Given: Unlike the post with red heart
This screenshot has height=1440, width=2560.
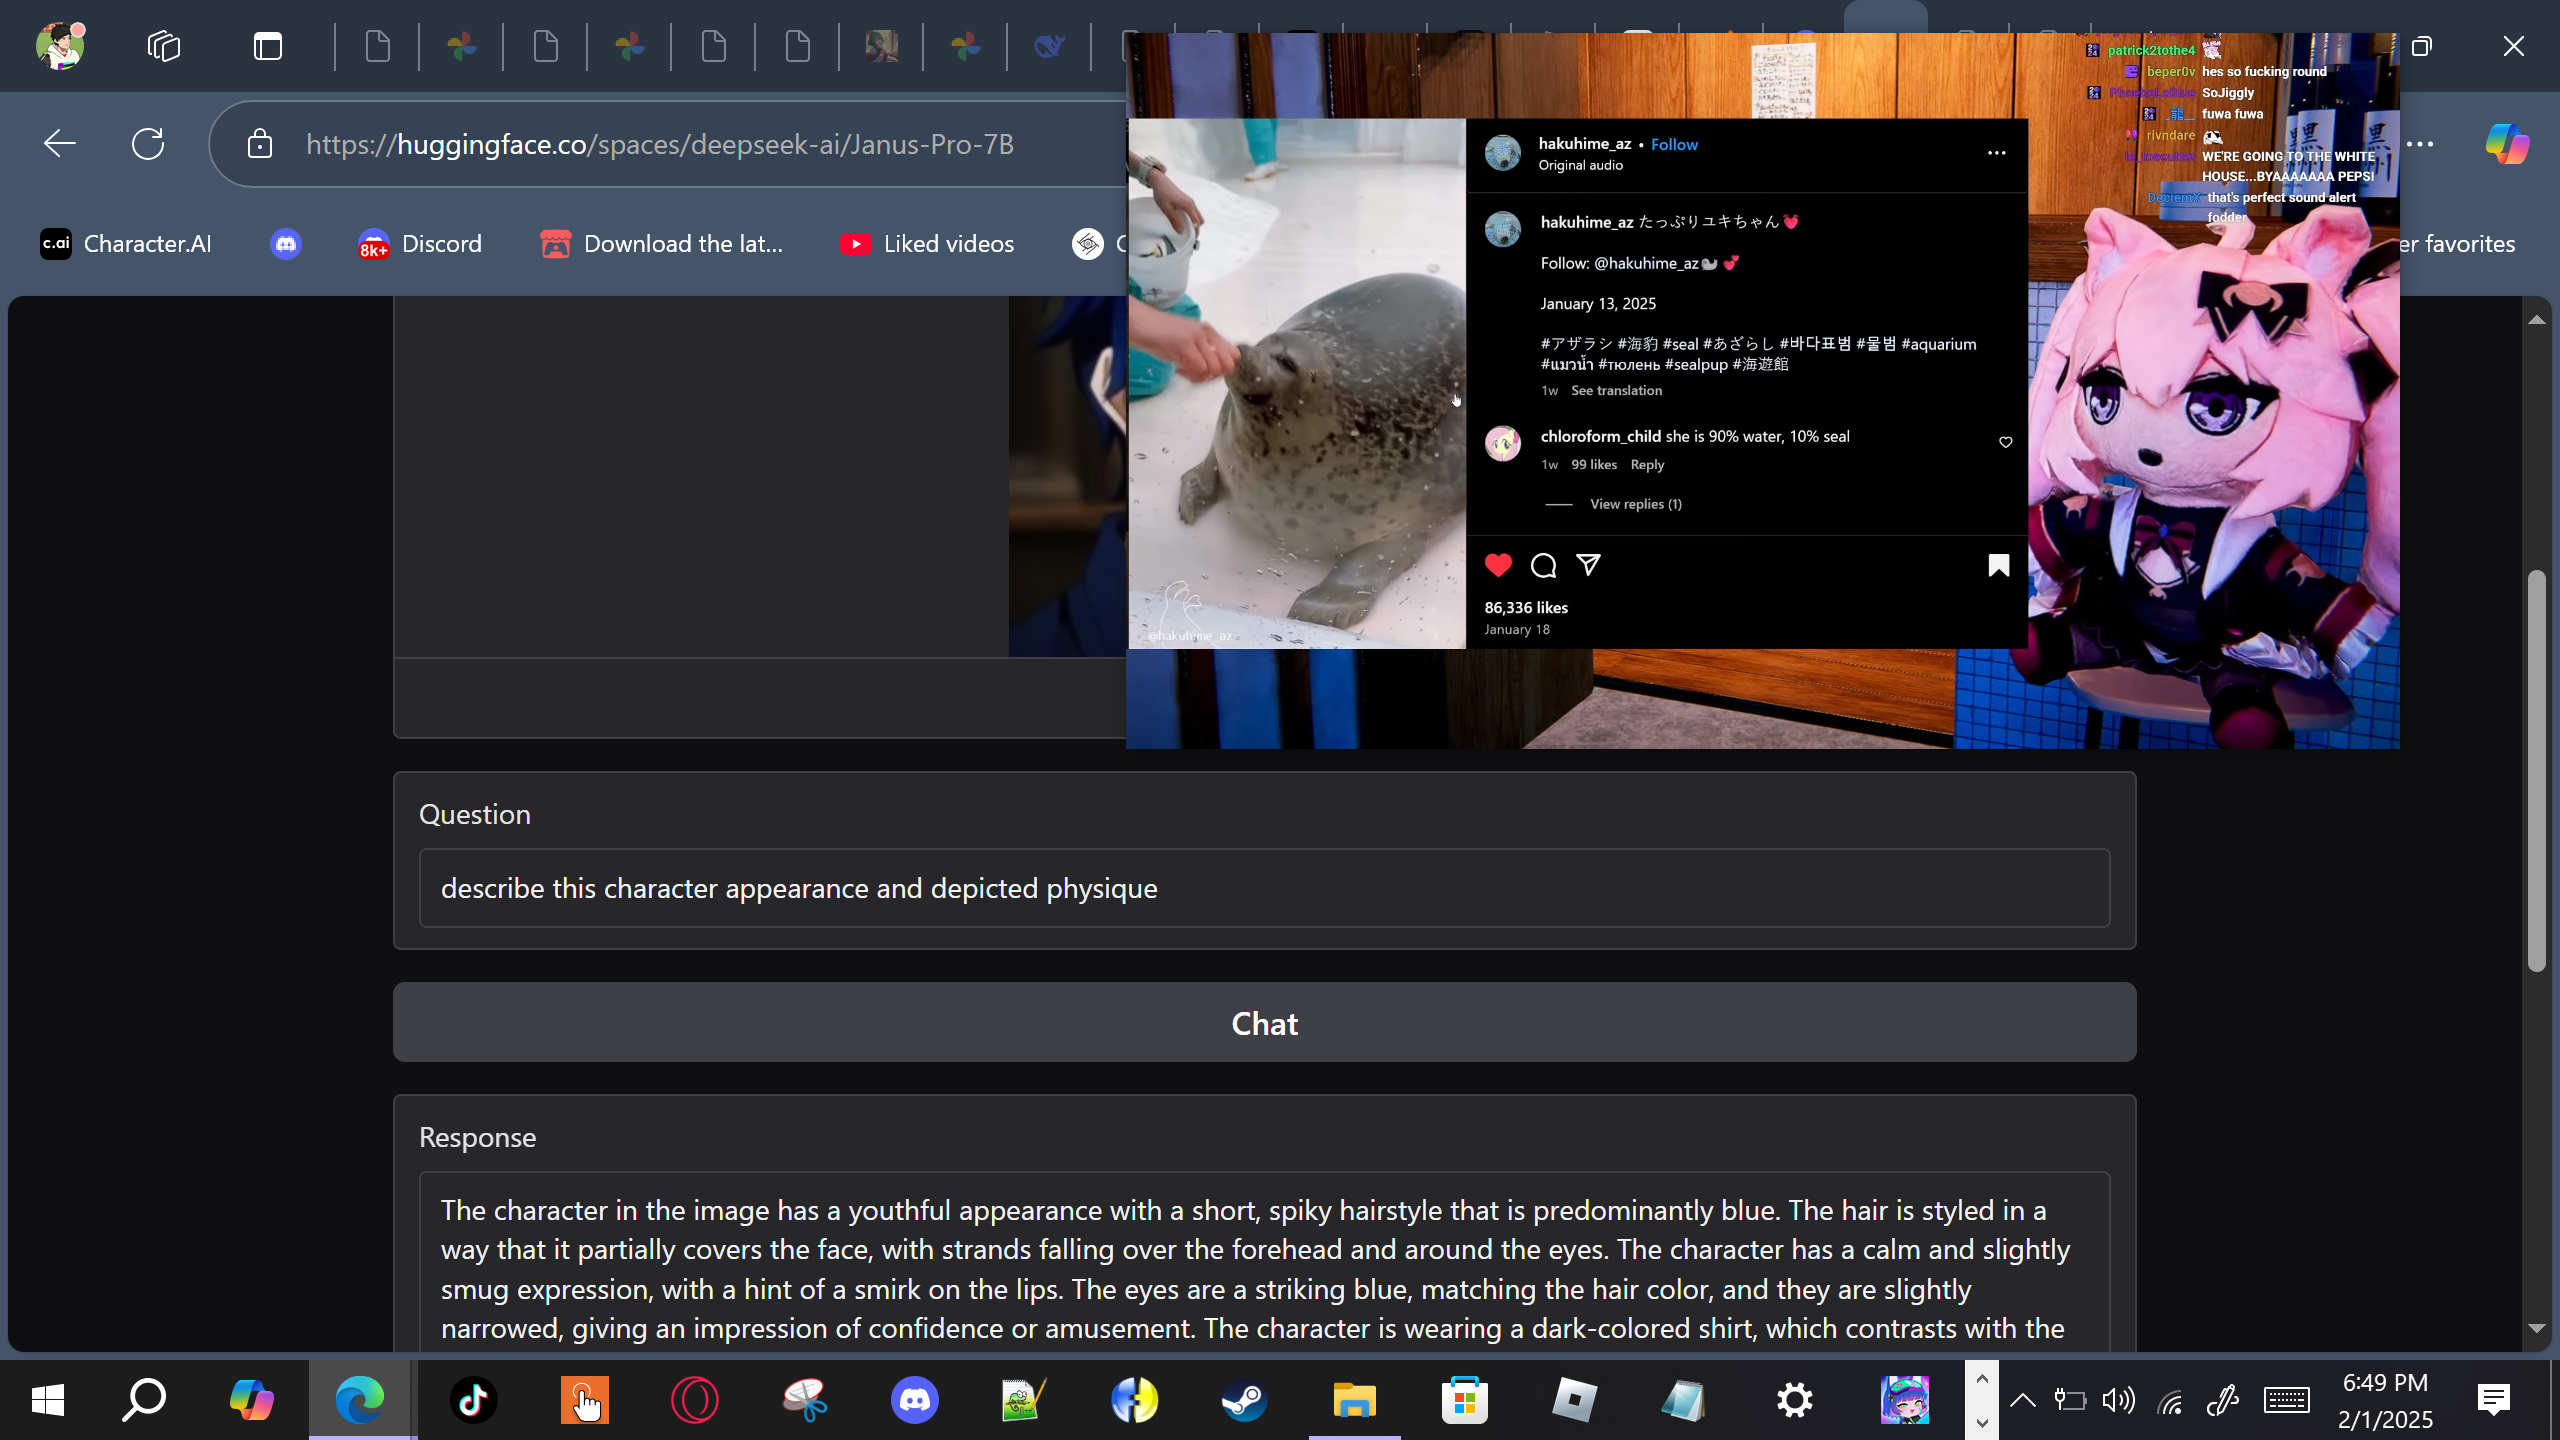Looking at the screenshot, I should 1498,565.
